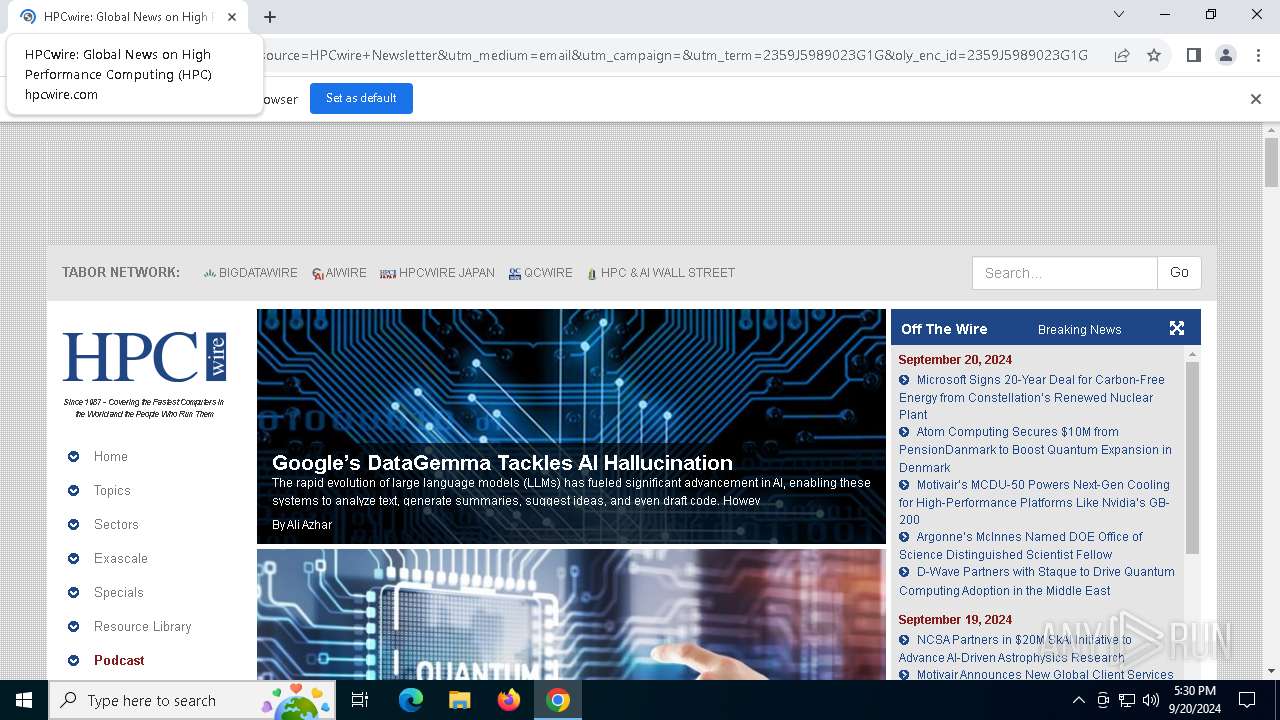Open the Chrome side panel icon

pyautogui.click(x=1193, y=56)
